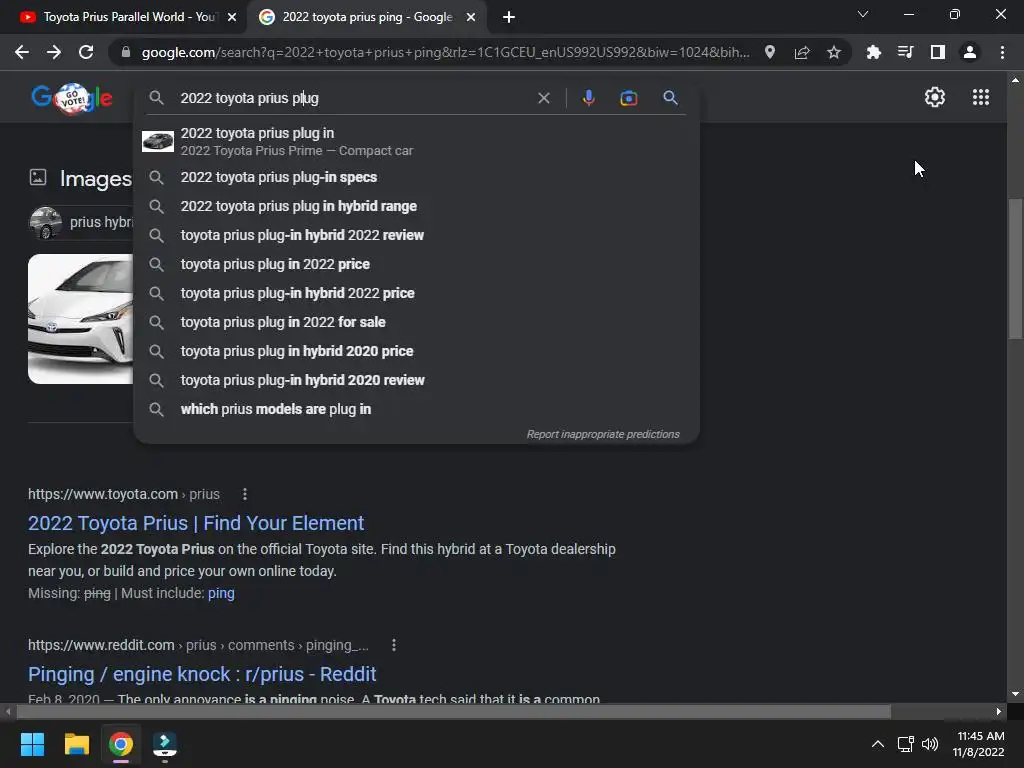Click 'Report inappropriate predictions' link
1024x768 pixels.
[x=603, y=434]
